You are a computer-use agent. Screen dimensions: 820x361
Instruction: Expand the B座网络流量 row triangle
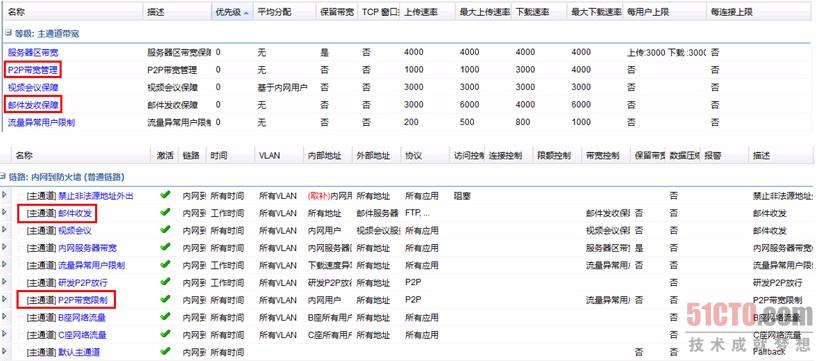[4, 317]
